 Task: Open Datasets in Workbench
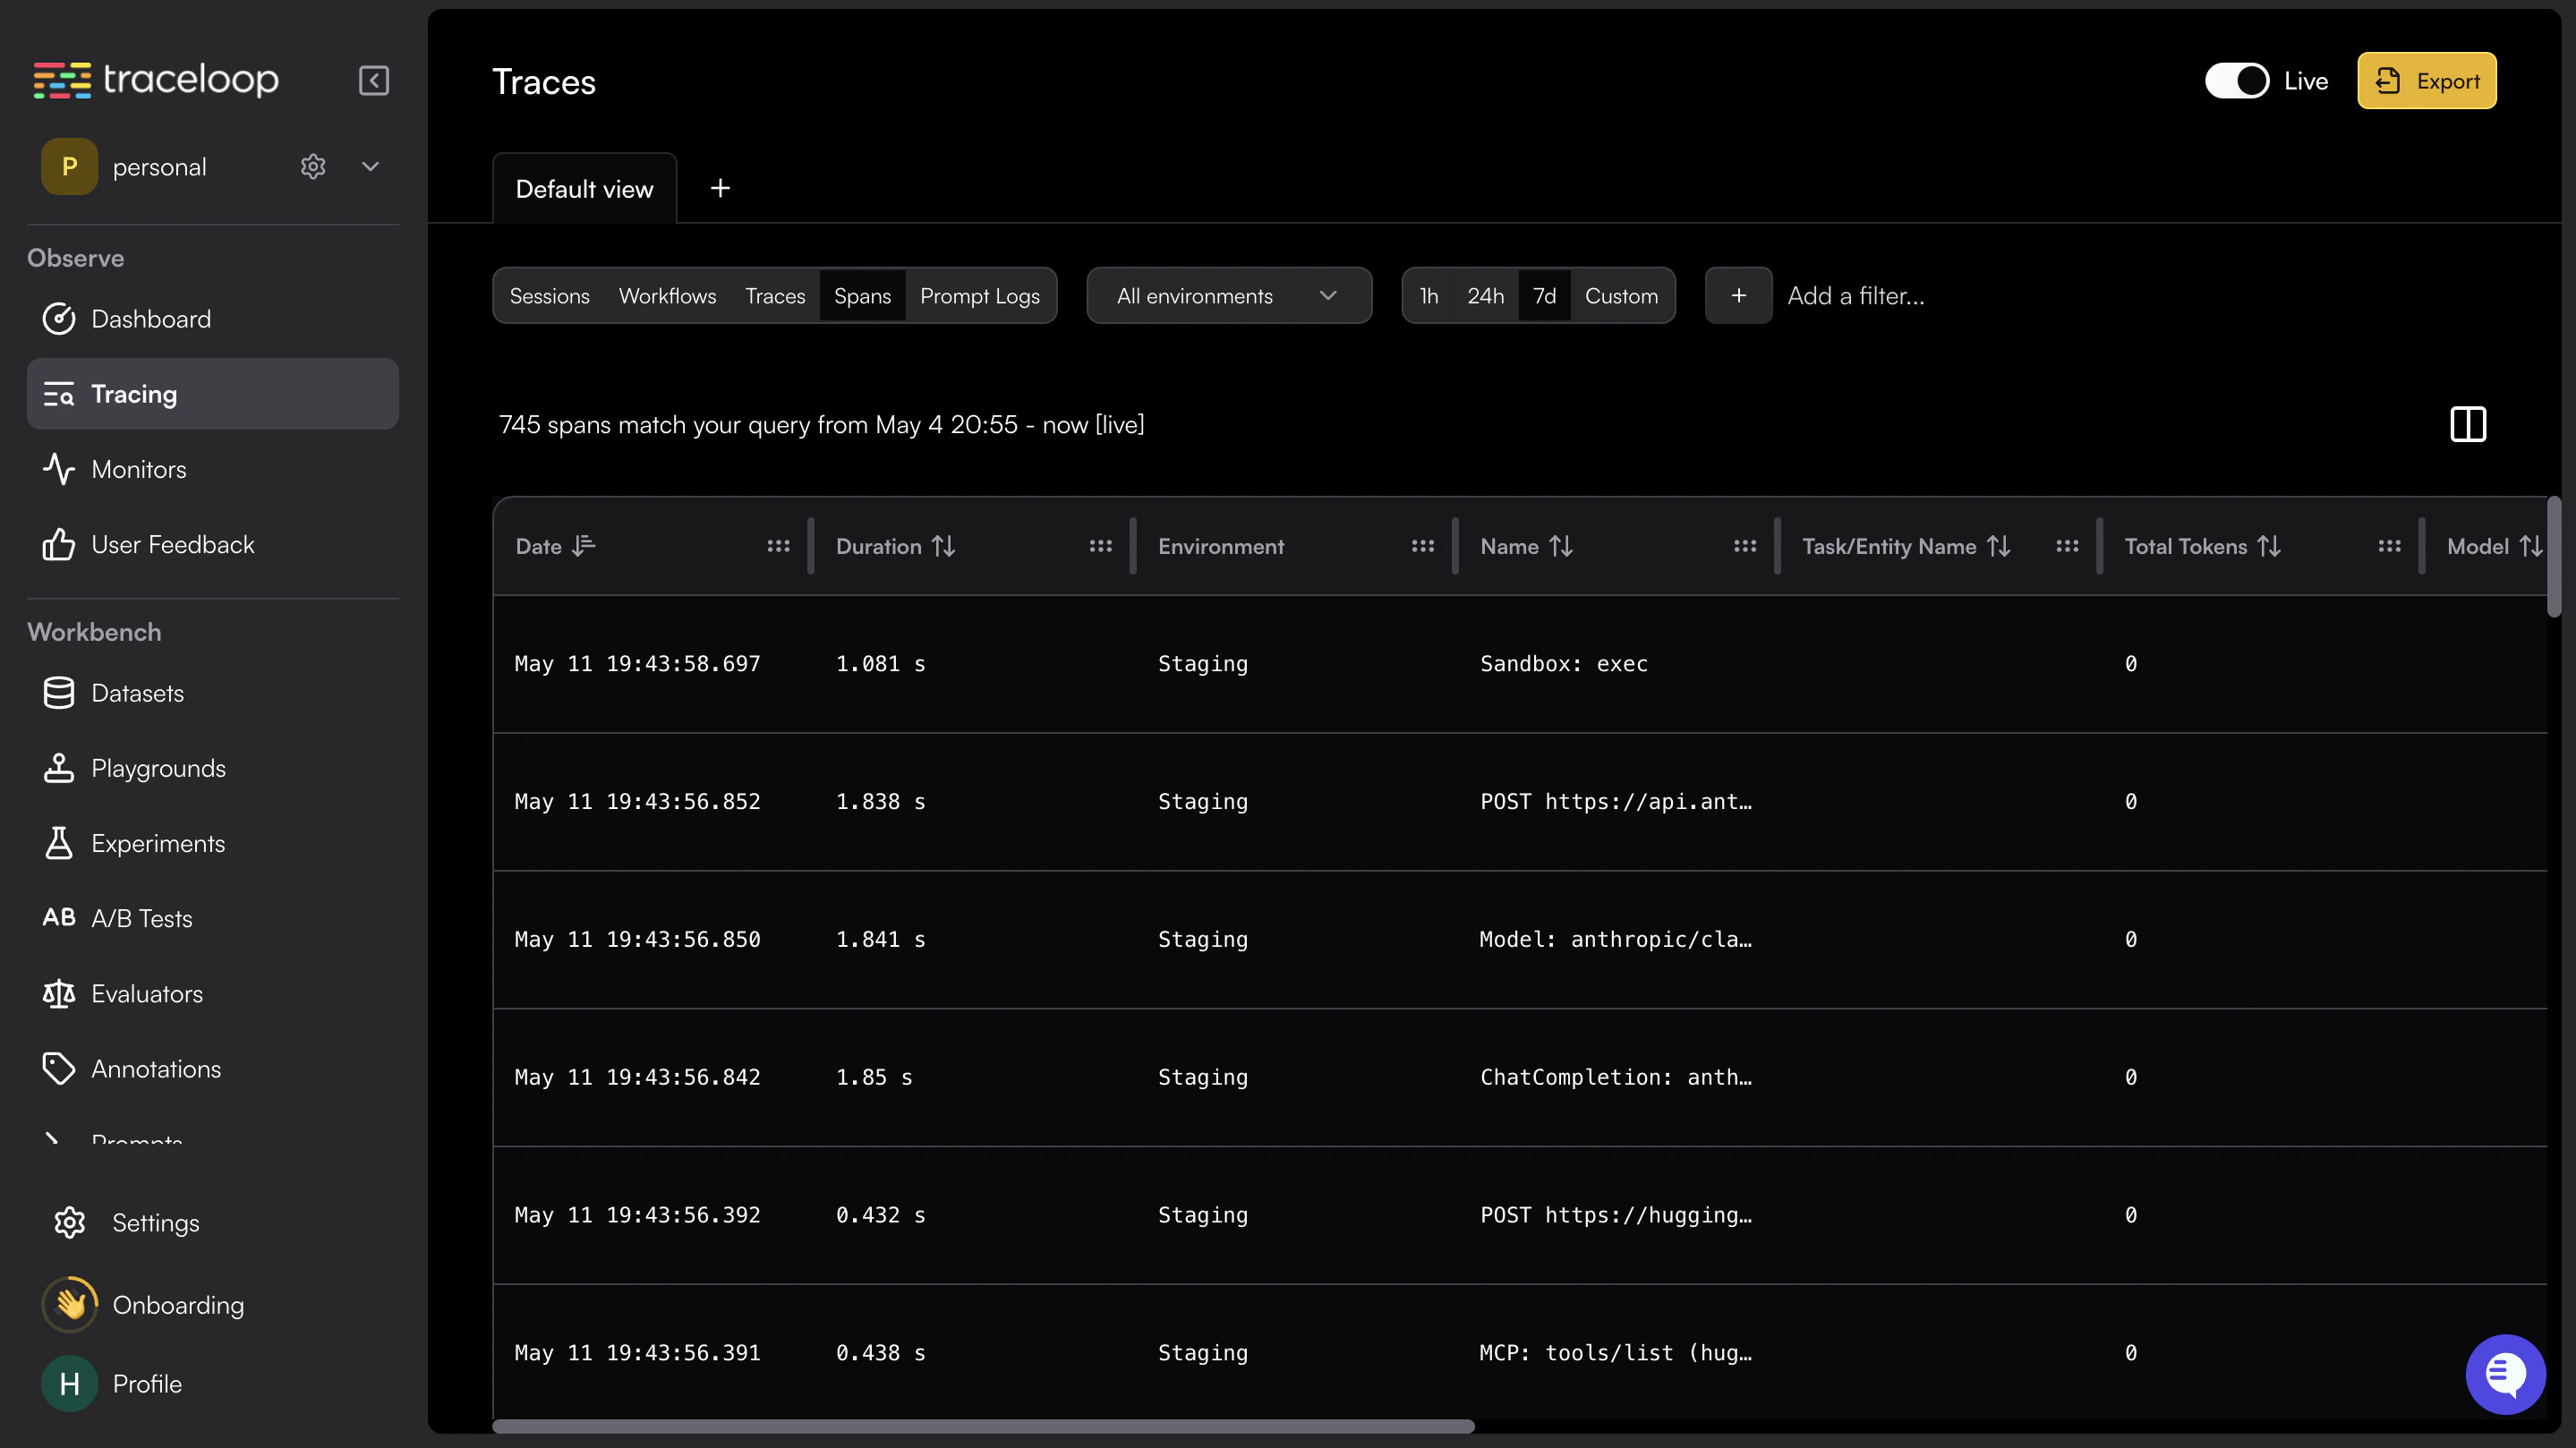tap(212, 693)
